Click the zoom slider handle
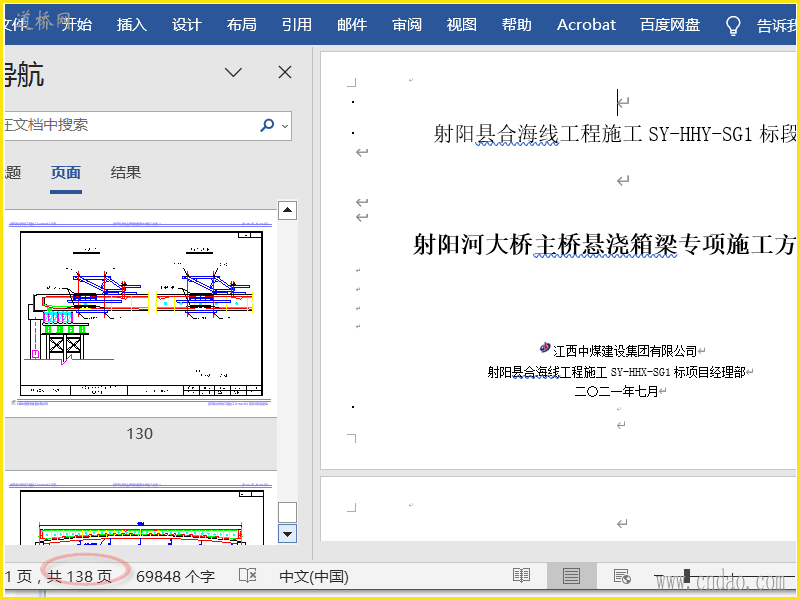This screenshot has height=600, width=800. 687,577
